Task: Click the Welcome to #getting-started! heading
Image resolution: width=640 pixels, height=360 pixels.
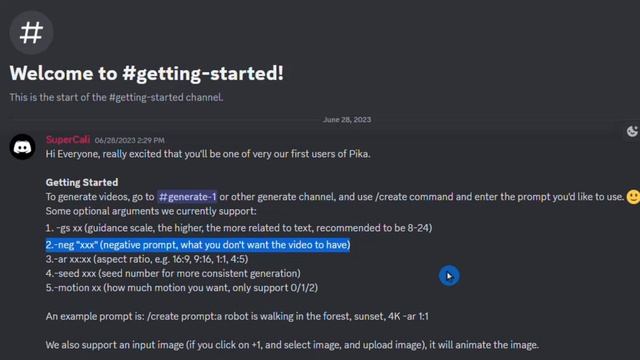Action: [147, 73]
